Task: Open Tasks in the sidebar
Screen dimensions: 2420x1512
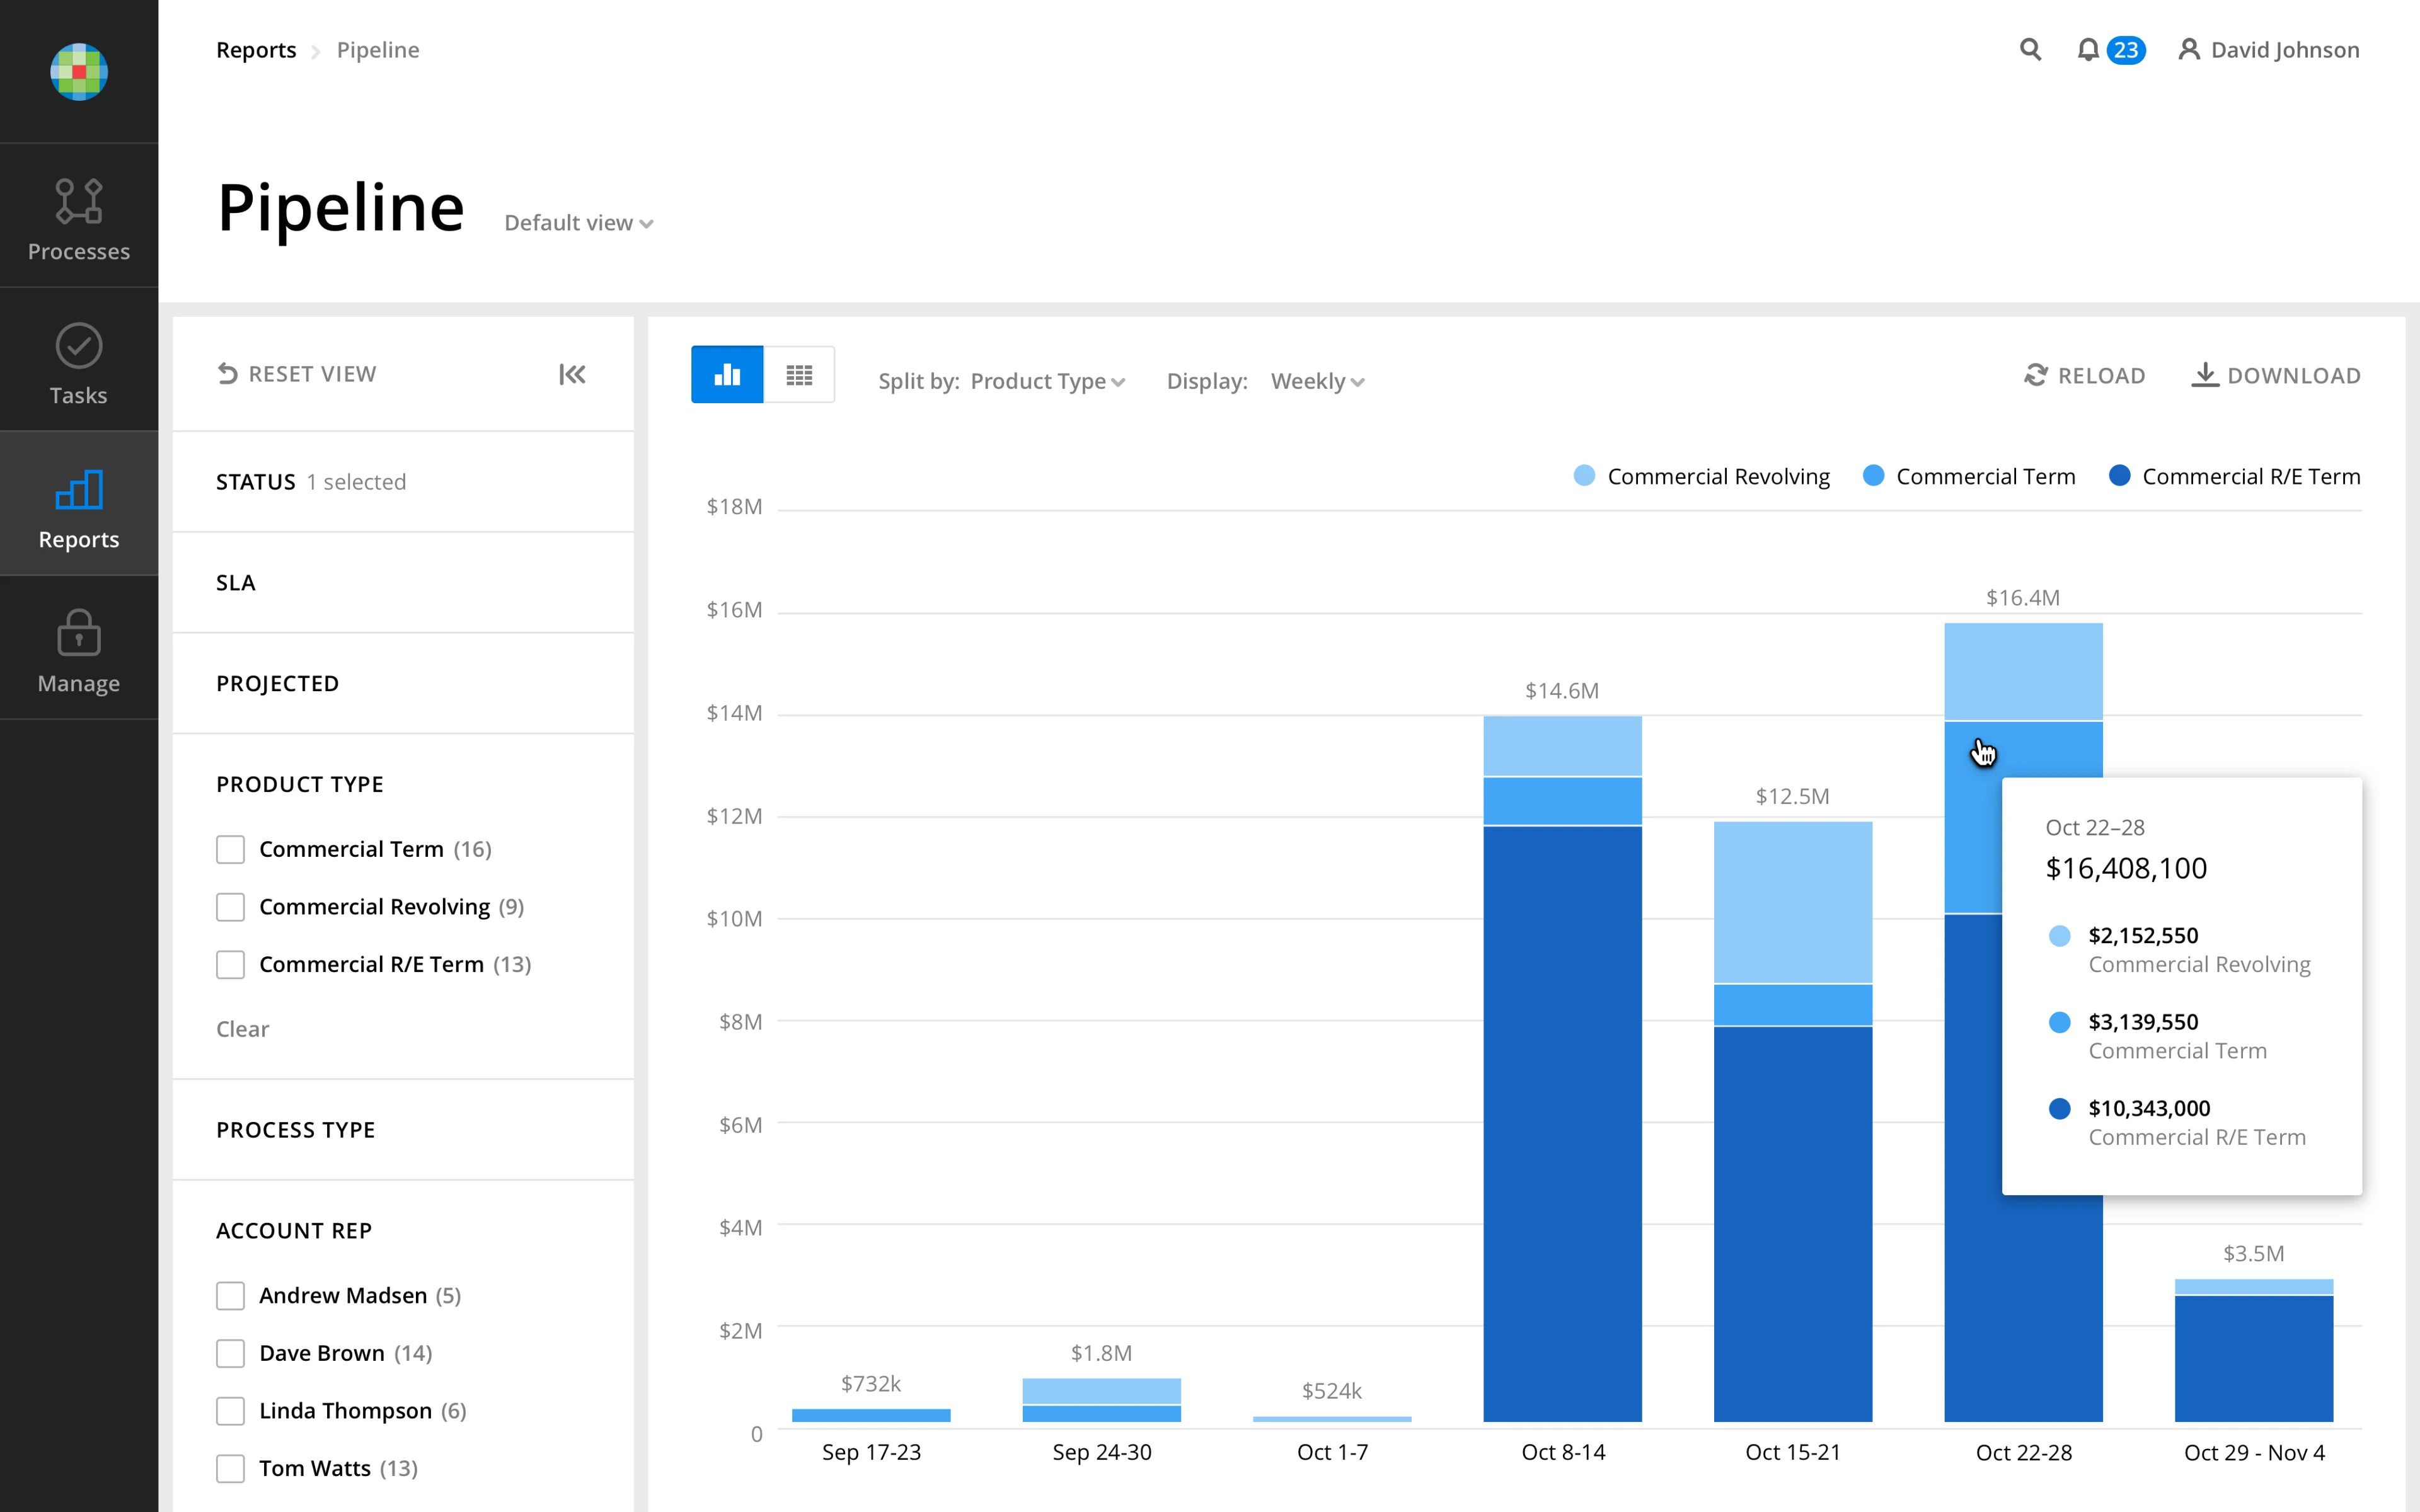Action: point(79,363)
